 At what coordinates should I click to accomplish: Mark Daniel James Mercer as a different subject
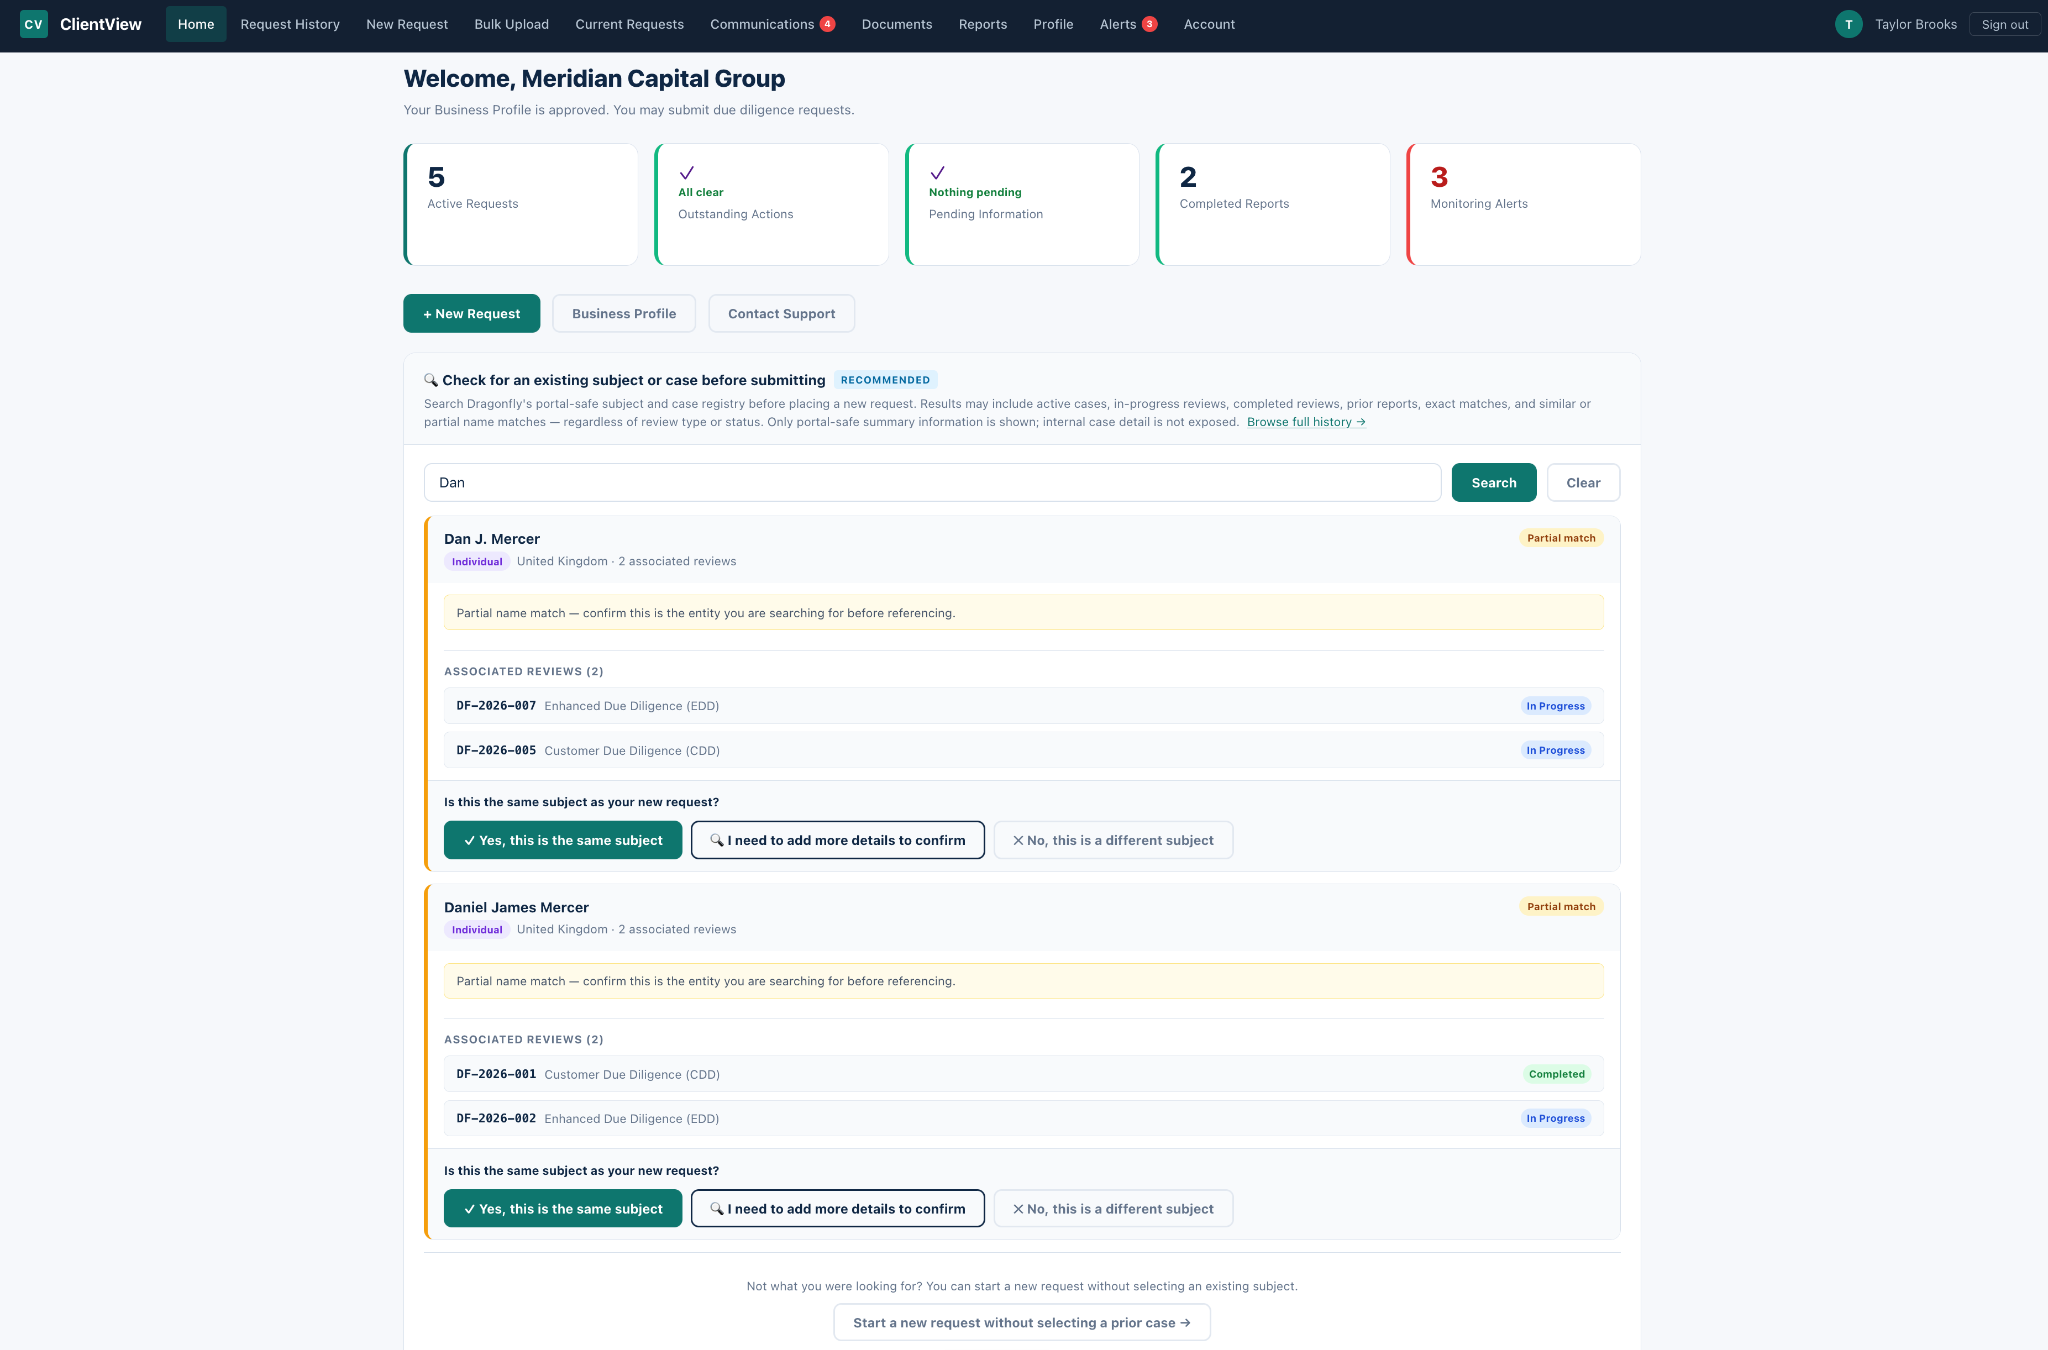tap(1113, 1209)
